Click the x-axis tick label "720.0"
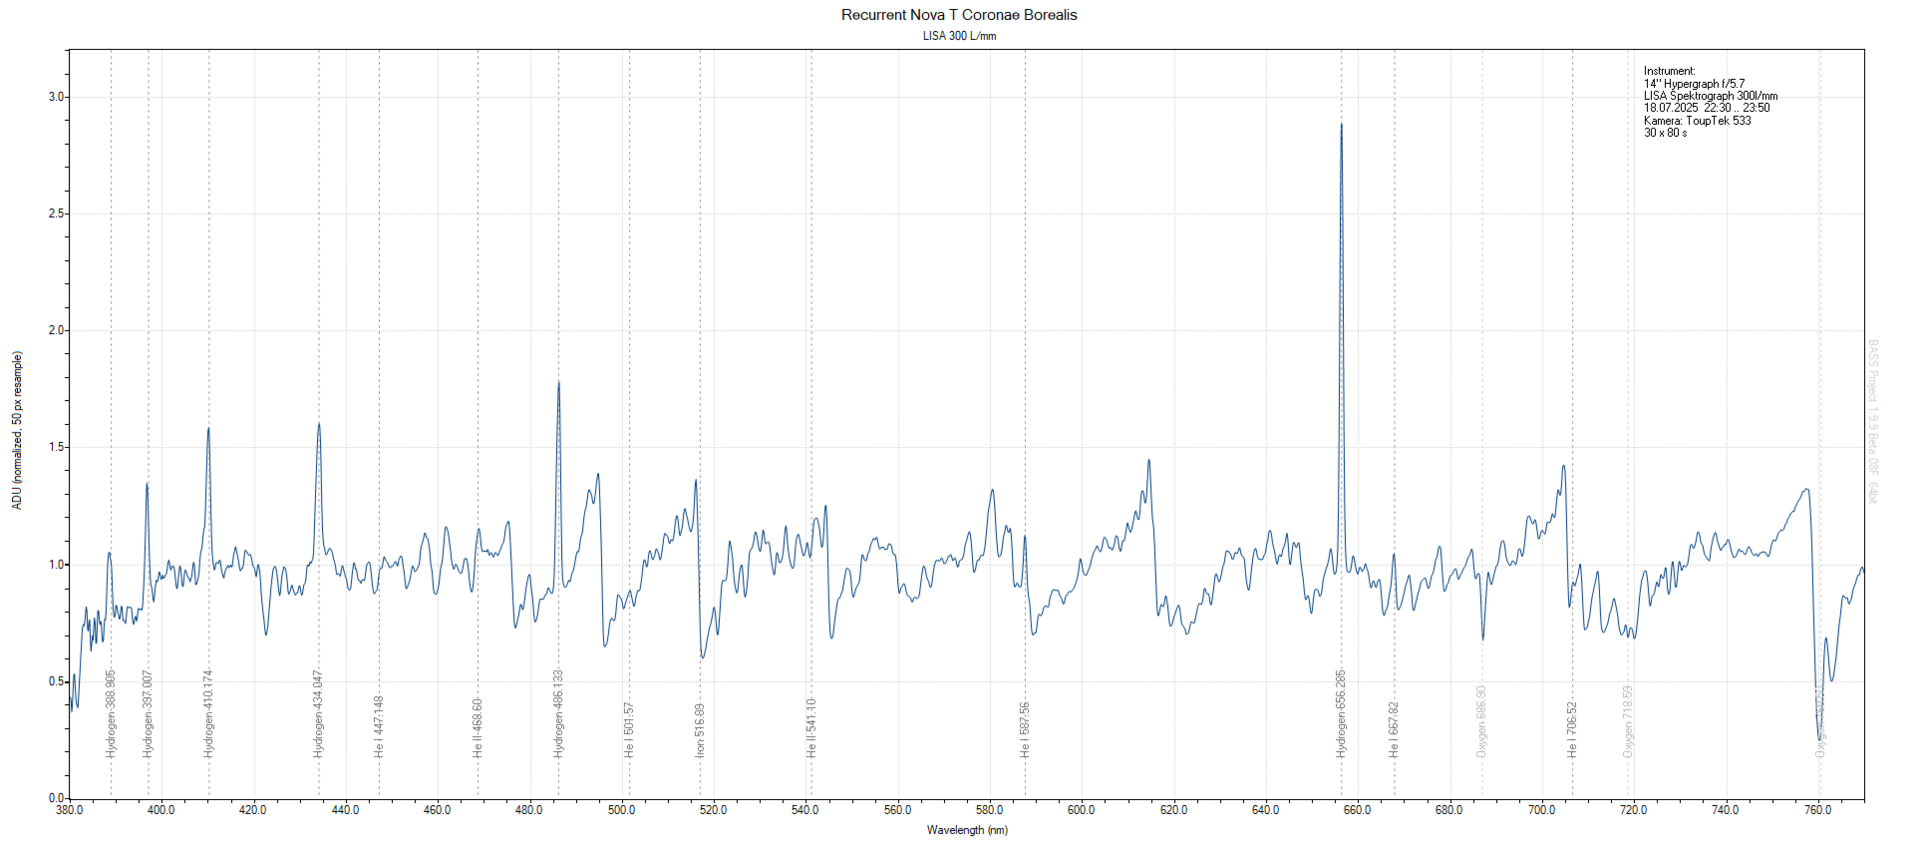Image resolution: width=1920 pixels, height=848 pixels. coord(1633,810)
